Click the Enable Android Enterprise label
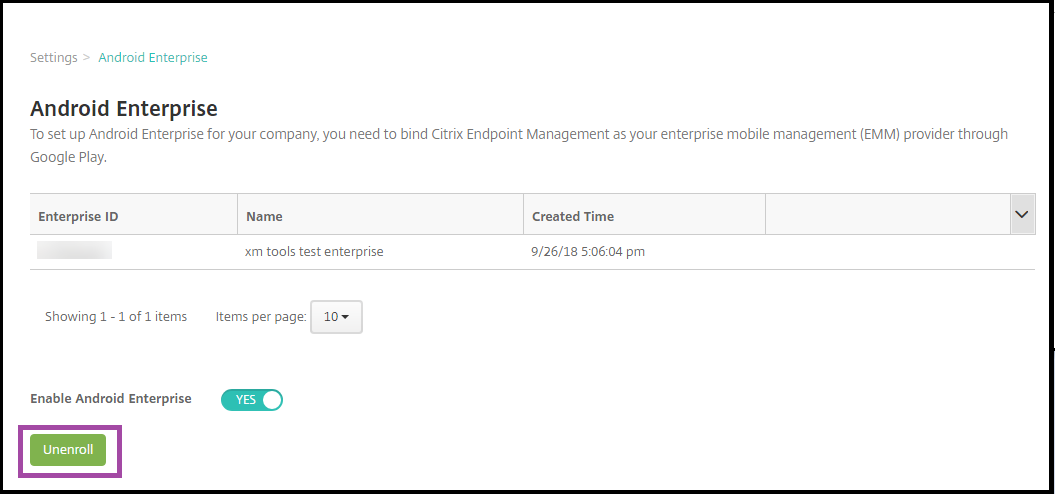1055x494 pixels. pos(111,398)
